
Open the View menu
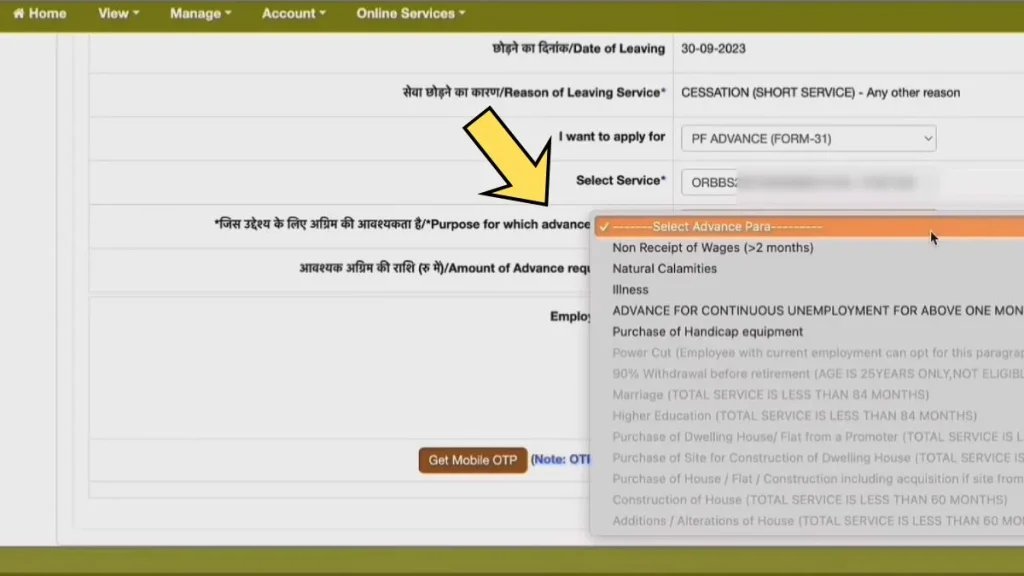point(118,14)
